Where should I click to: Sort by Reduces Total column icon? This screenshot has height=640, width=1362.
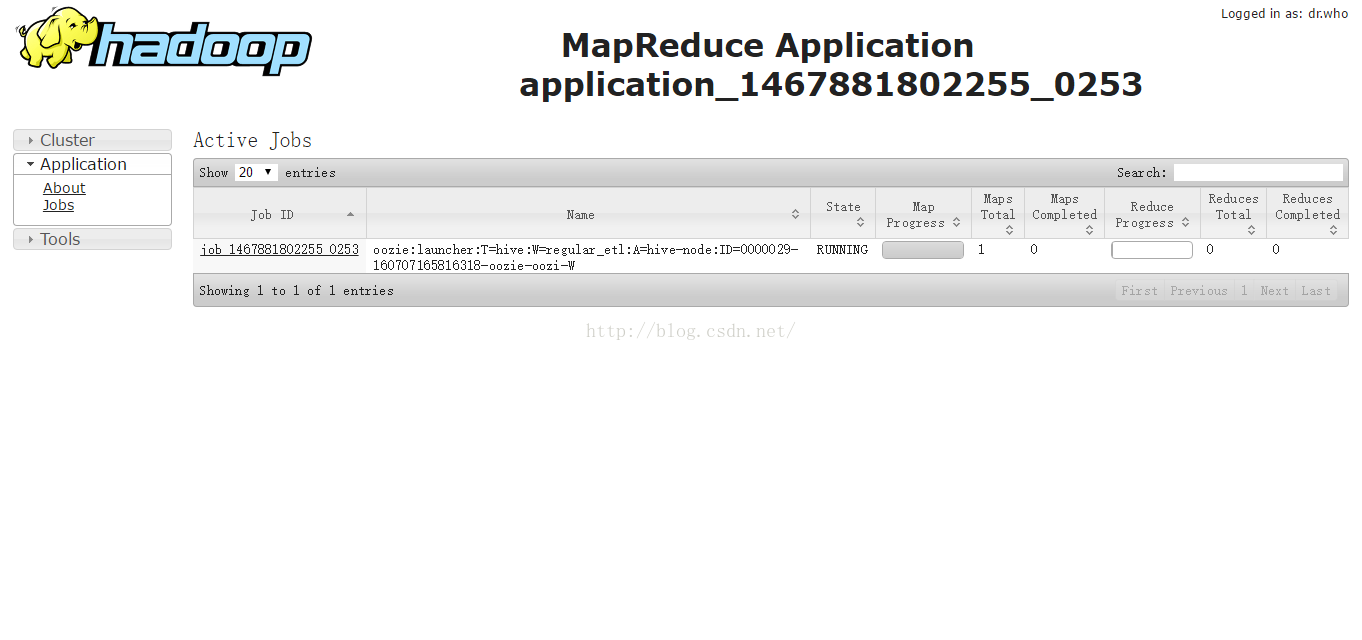click(x=1251, y=231)
